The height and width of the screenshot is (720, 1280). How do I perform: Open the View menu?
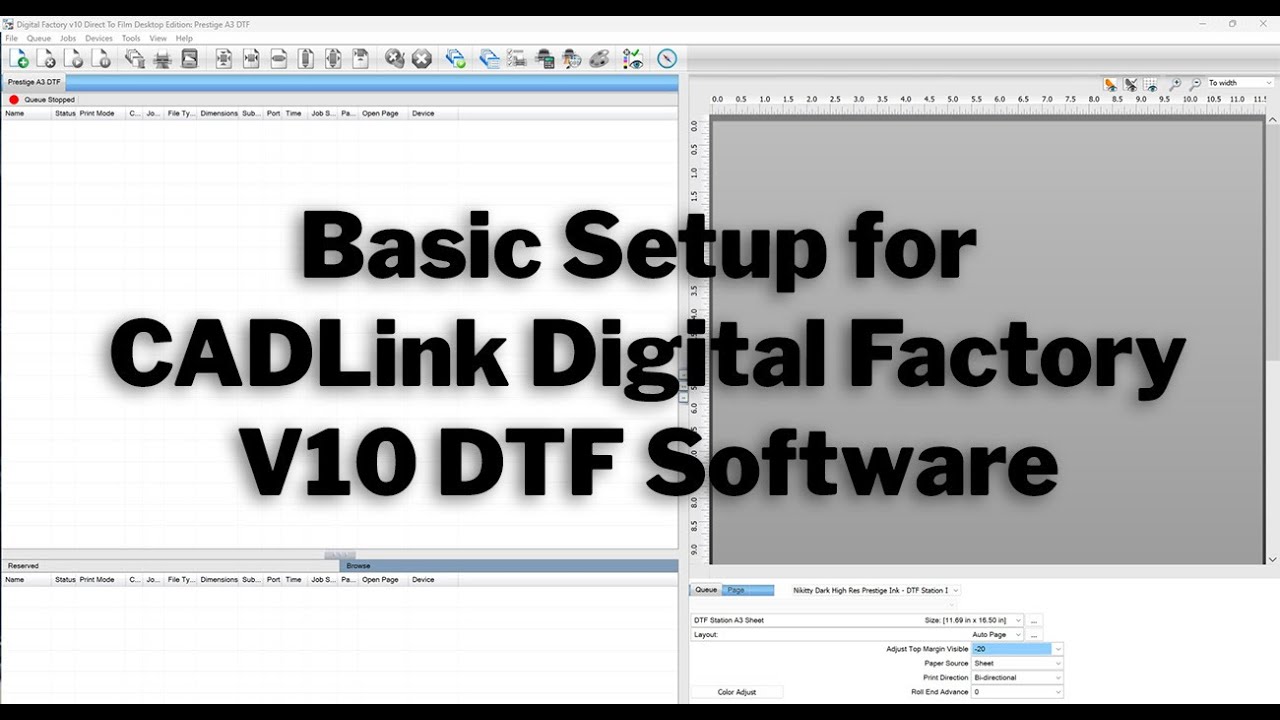point(158,38)
